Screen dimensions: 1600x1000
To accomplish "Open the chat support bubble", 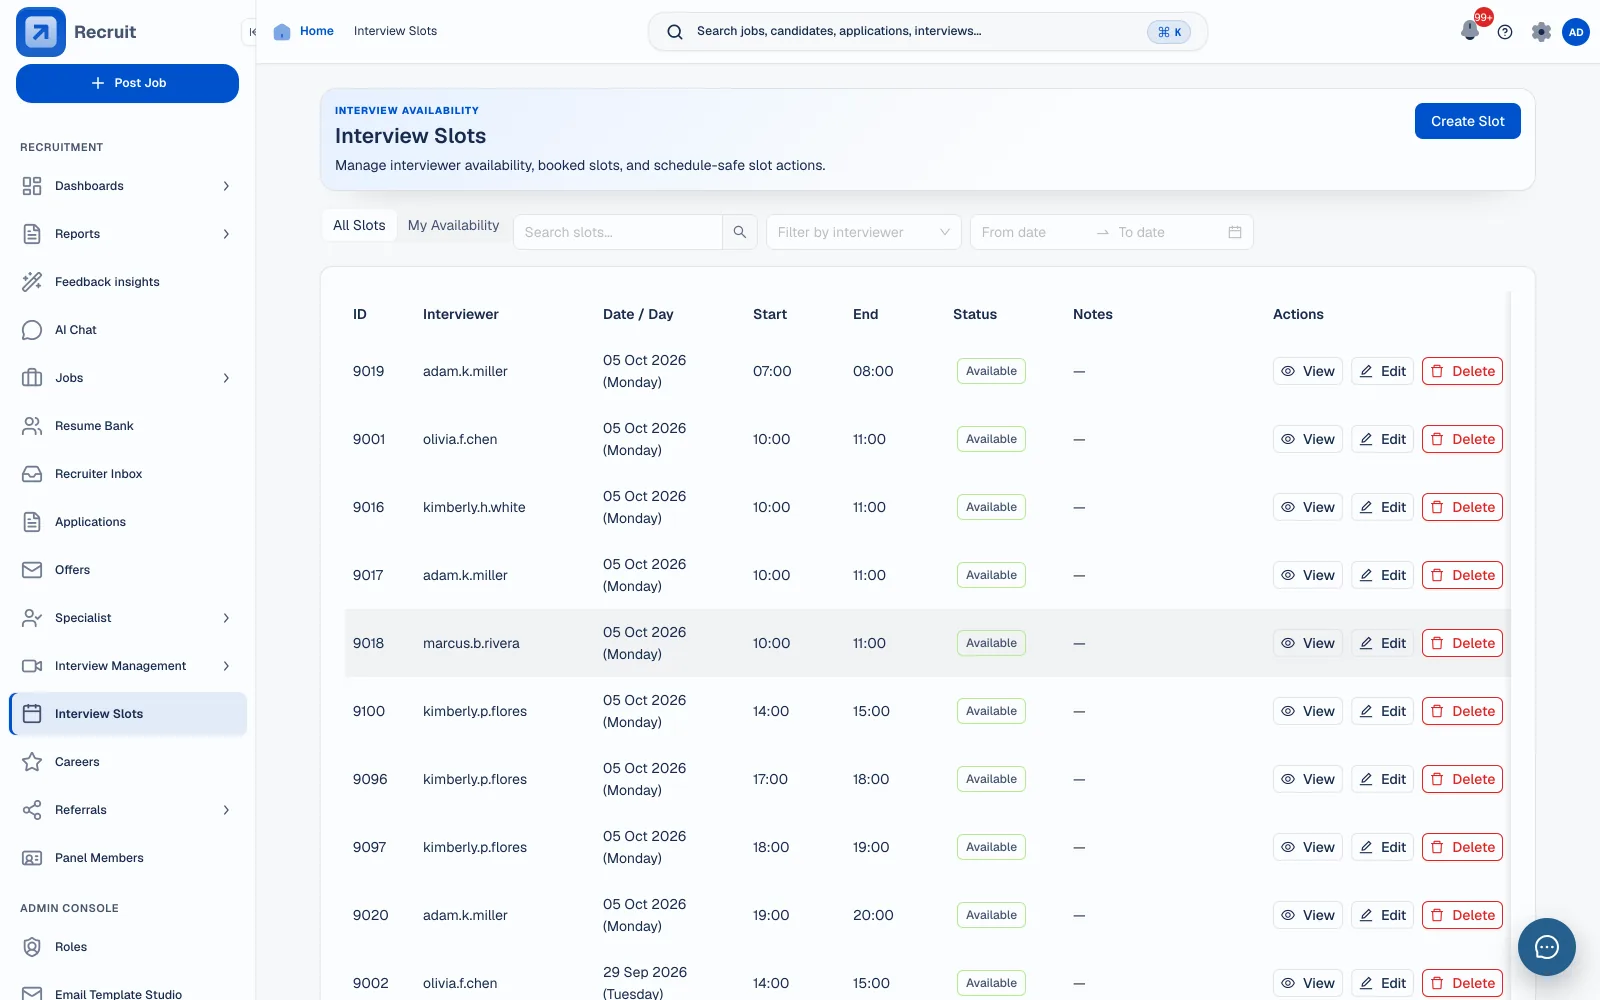I will [x=1547, y=947].
